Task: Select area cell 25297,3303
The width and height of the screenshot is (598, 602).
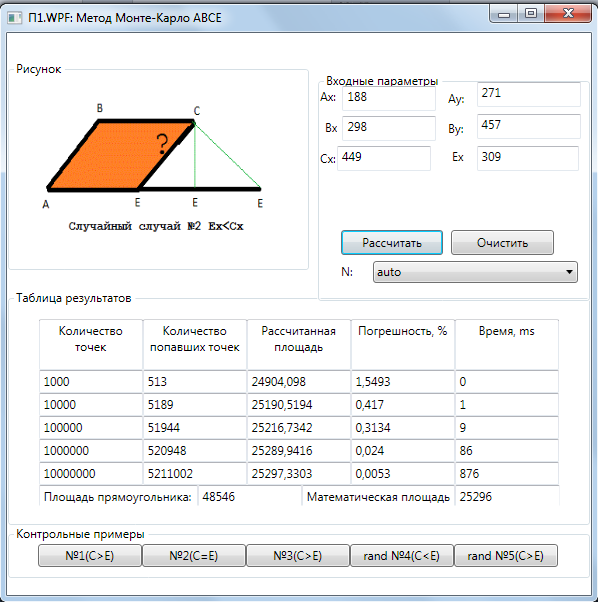Action: click(299, 473)
